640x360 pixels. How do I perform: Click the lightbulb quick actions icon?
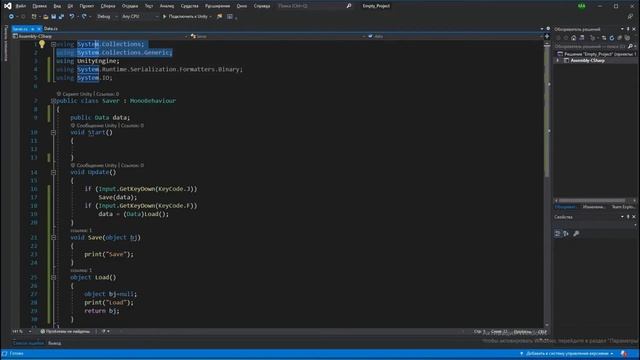42,44
